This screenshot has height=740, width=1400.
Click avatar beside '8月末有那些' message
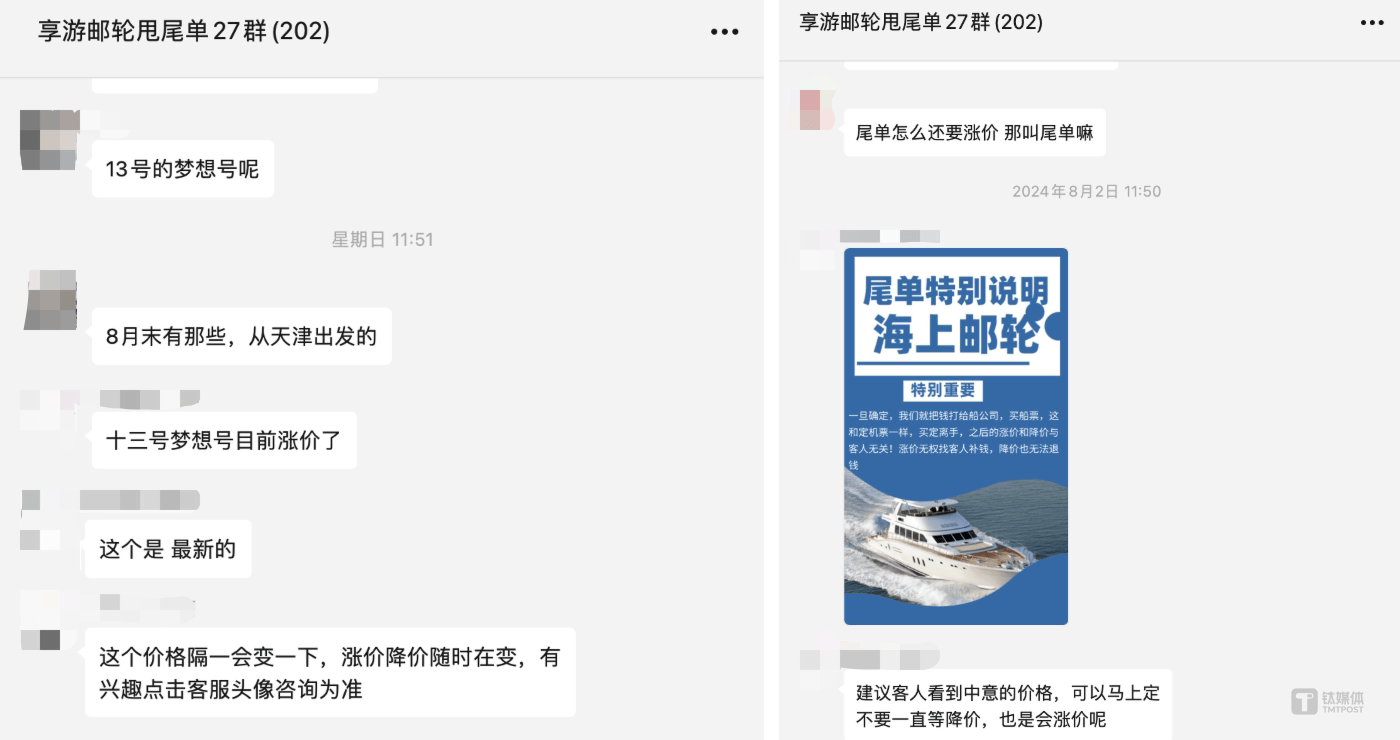(50, 300)
